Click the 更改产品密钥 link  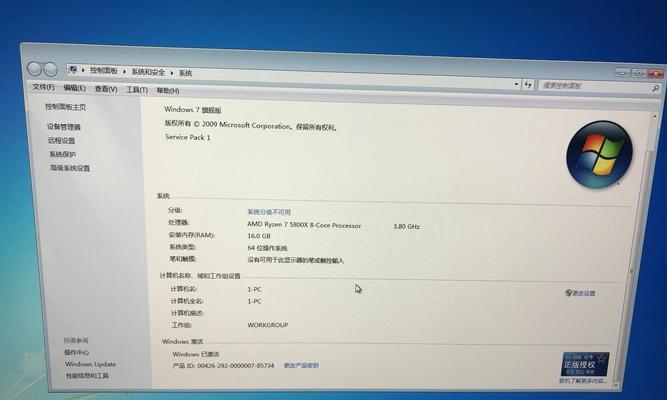(x=301, y=366)
